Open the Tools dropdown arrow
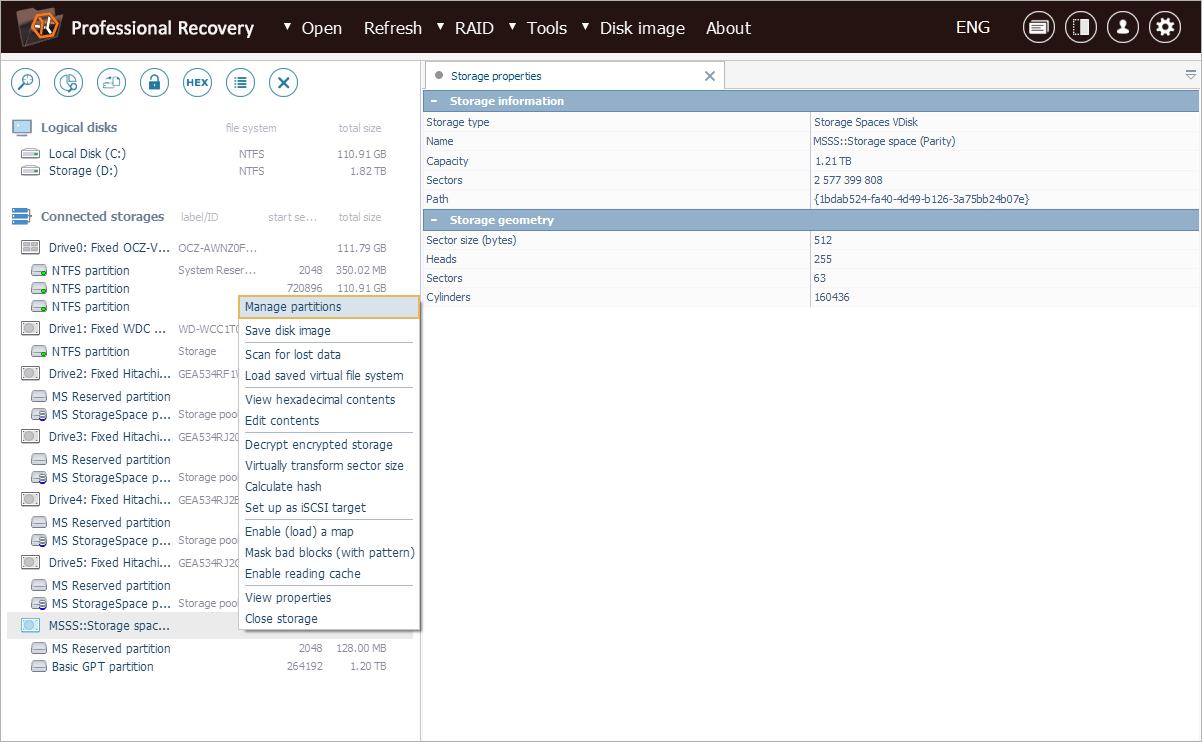This screenshot has height=742, width=1202. [514, 27]
